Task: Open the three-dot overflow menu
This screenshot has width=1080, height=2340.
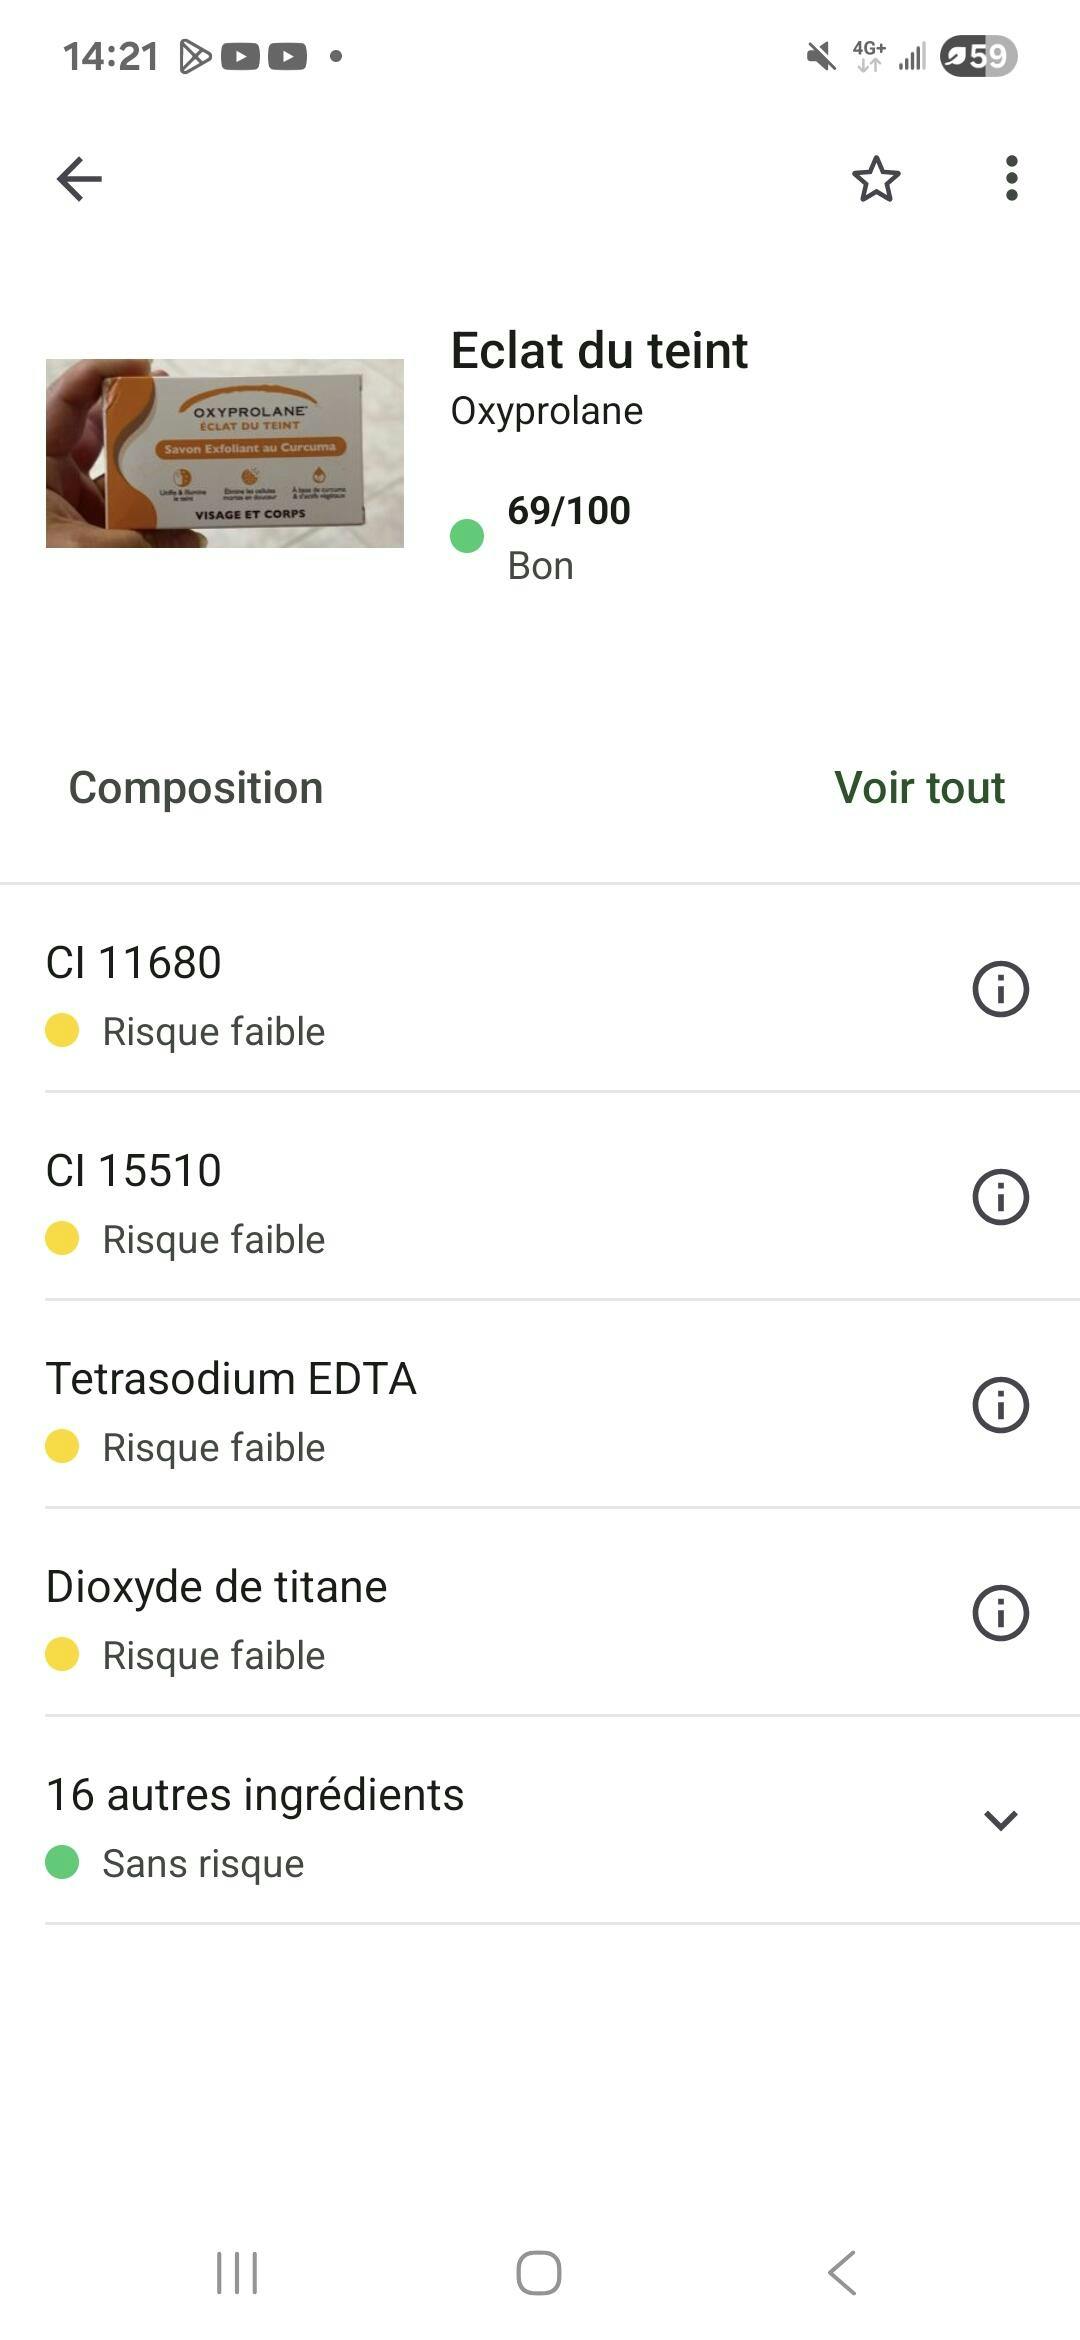Action: [1012, 179]
